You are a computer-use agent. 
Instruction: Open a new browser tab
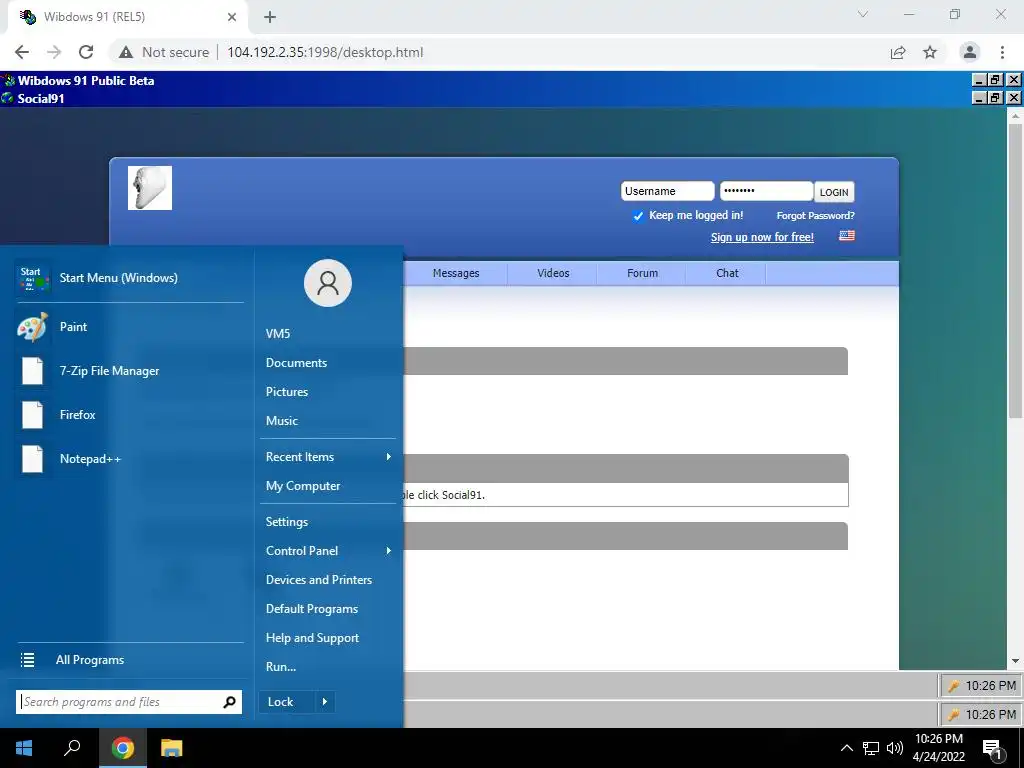point(270,17)
